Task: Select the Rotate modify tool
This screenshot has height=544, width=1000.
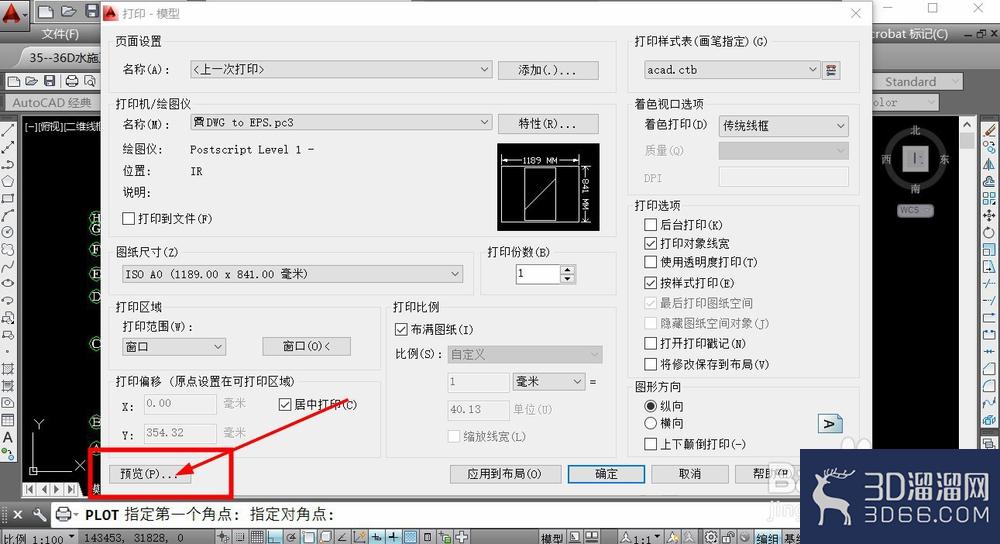Action: (989, 233)
